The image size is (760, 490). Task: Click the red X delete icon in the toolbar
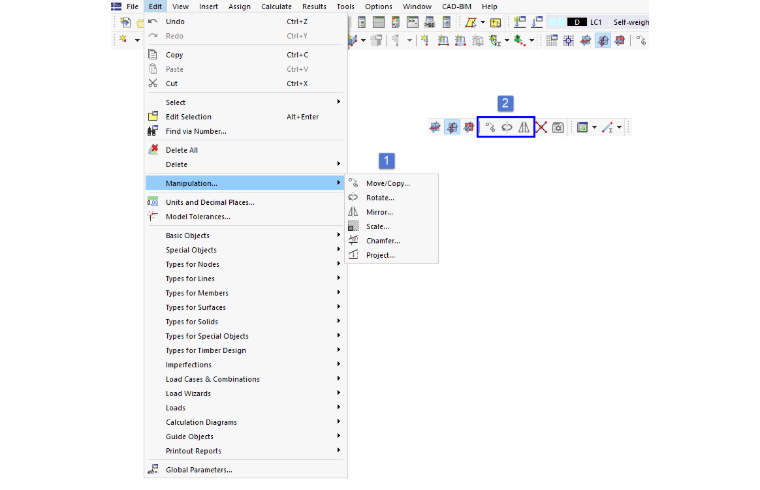pos(541,127)
